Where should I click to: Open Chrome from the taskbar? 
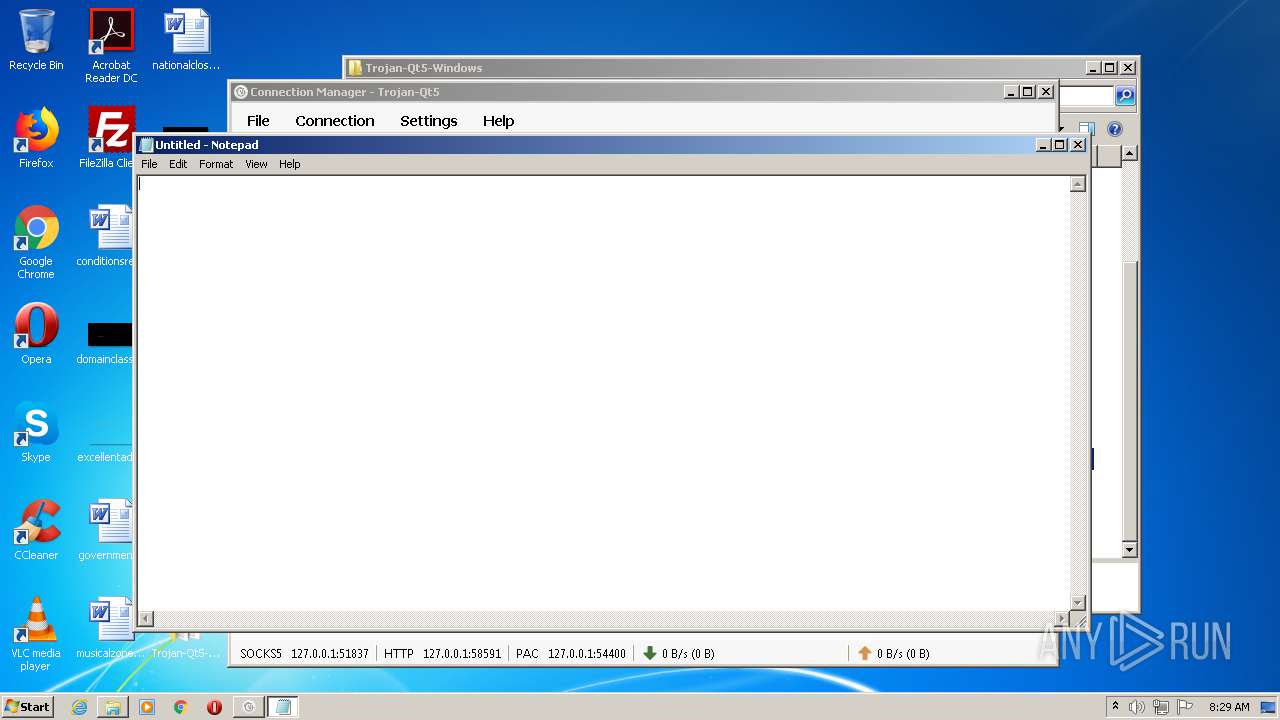pyautogui.click(x=181, y=707)
